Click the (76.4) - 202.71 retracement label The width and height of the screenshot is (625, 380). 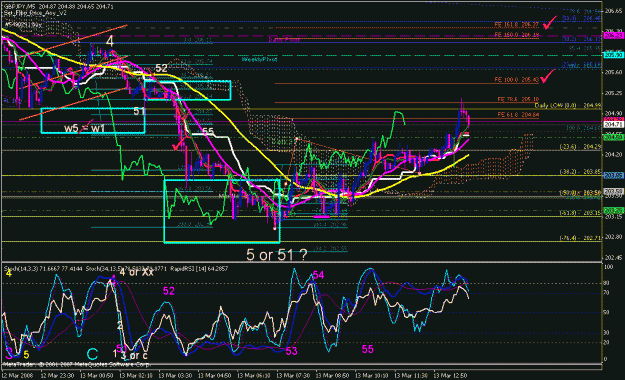click(x=580, y=238)
